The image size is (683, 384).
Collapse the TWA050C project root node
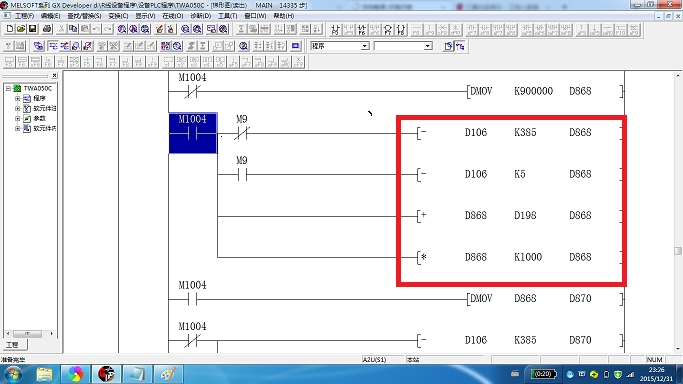pyautogui.click(x=8, y=88)
